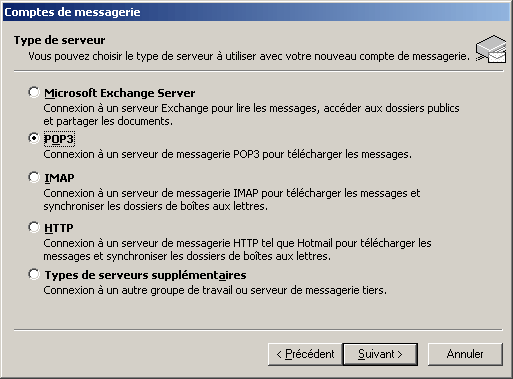The height and width of the screenshot is (379, 513).
Task: Select the Microsoft Exchange Server radio button
Action: pyautogui.click(x=34, y=92)
